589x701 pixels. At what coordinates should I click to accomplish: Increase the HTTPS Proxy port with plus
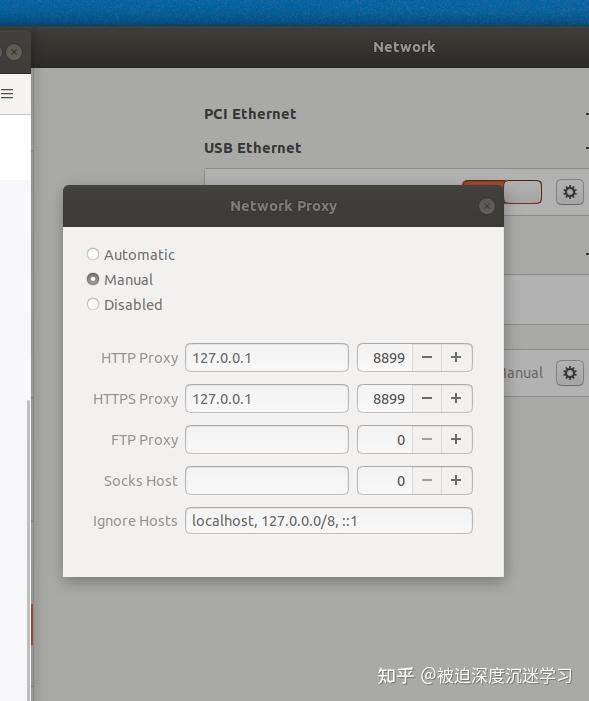coord(457,398)
